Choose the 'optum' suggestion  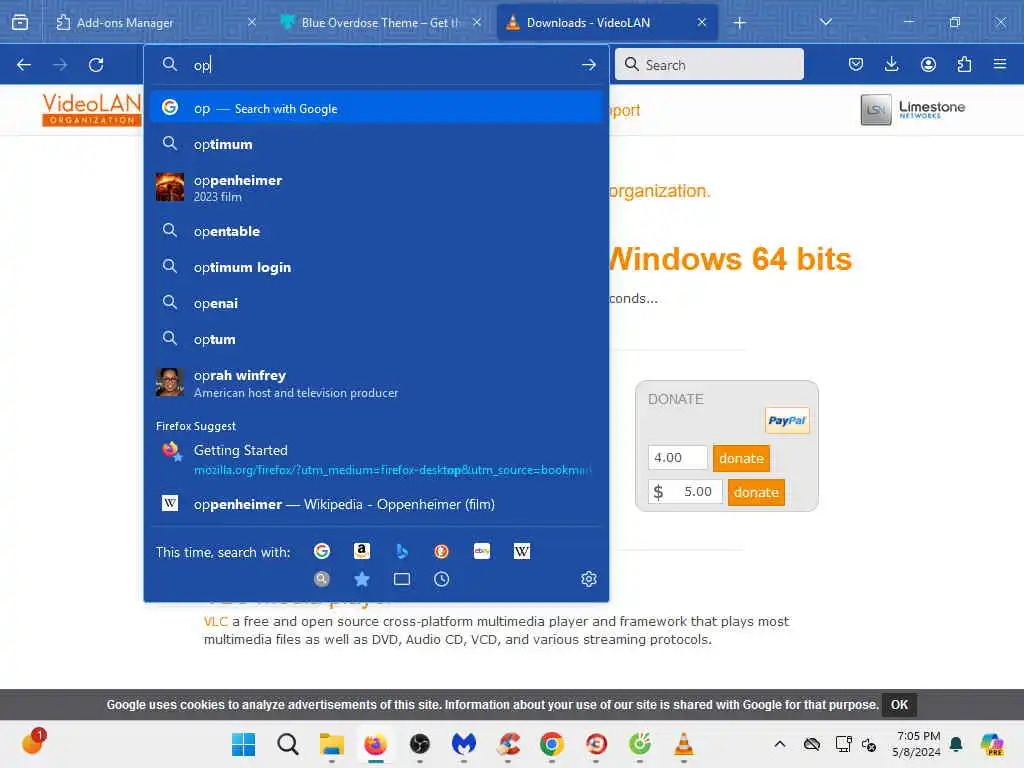(x=376, y=340)
